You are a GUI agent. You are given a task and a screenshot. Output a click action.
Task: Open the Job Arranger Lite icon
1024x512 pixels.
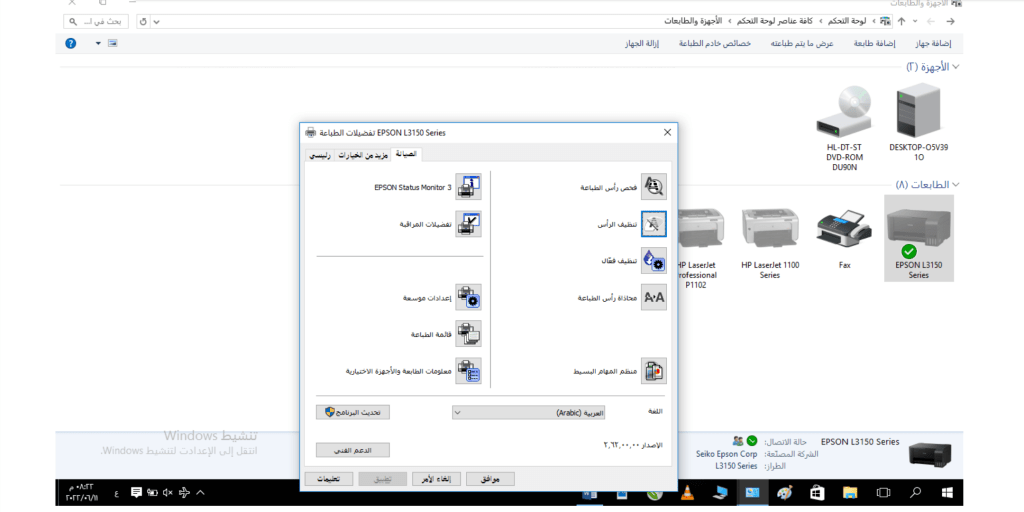(653, 371)
